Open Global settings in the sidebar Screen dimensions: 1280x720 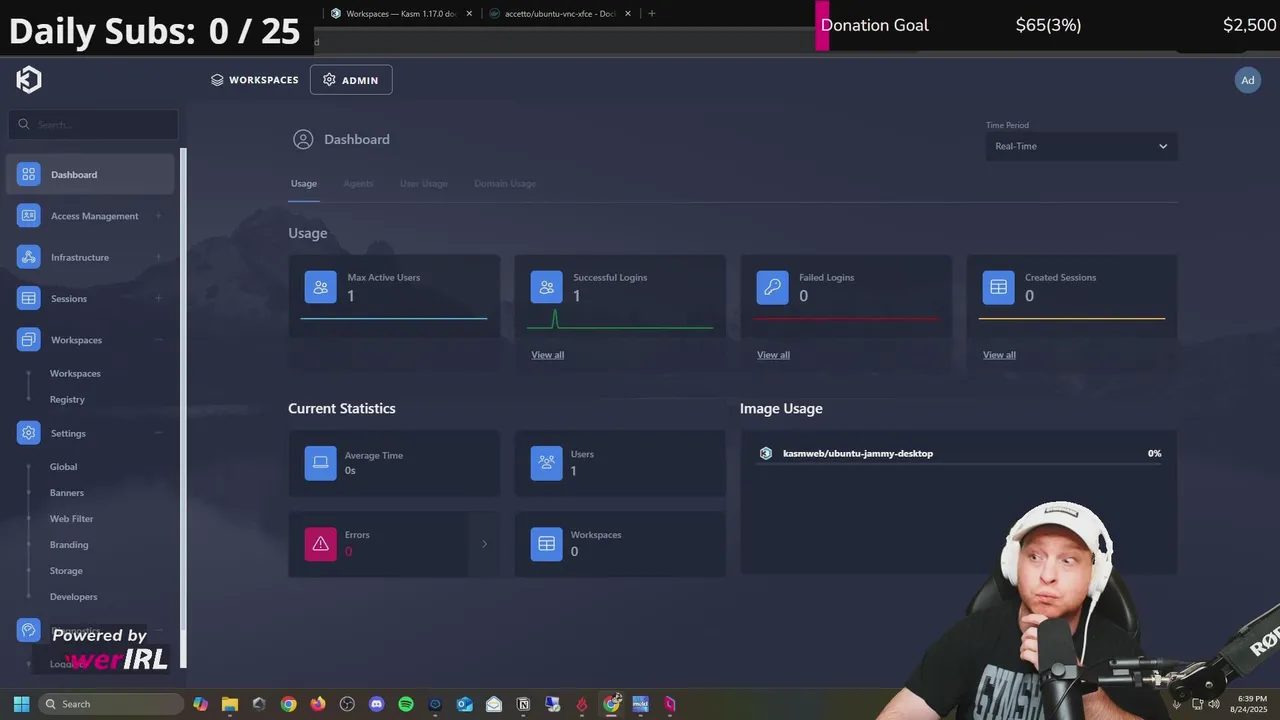pos(63,467)
